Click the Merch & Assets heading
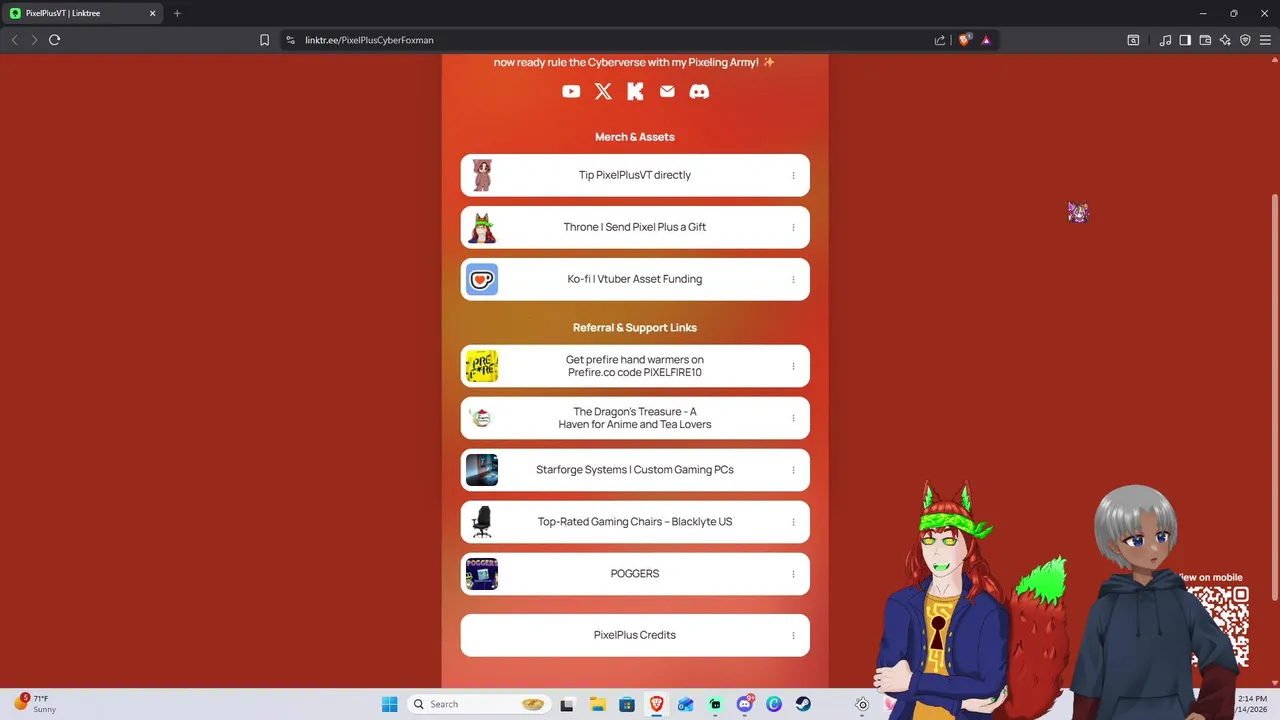1280x720 pixels. pos(635,137)
